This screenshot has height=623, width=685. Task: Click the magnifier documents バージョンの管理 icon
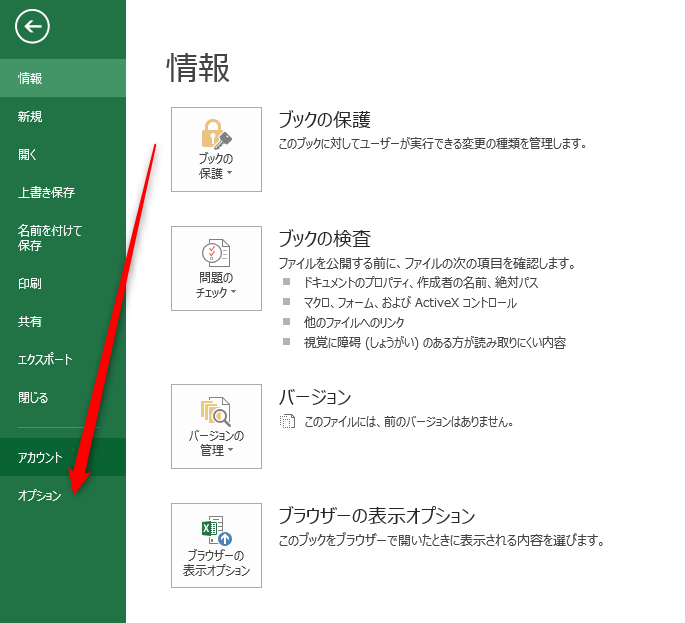(216, 412)
